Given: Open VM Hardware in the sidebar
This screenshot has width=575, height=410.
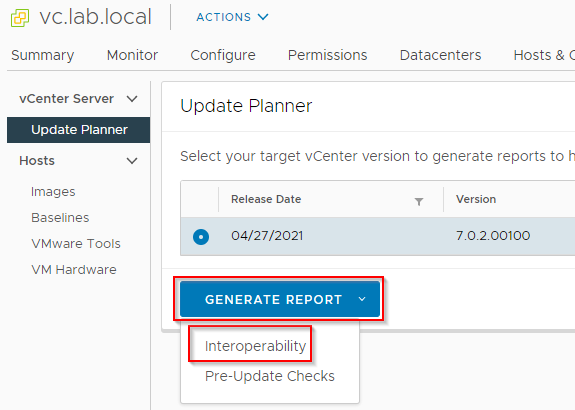Looking at the screenshot, I should coord(74,270).
